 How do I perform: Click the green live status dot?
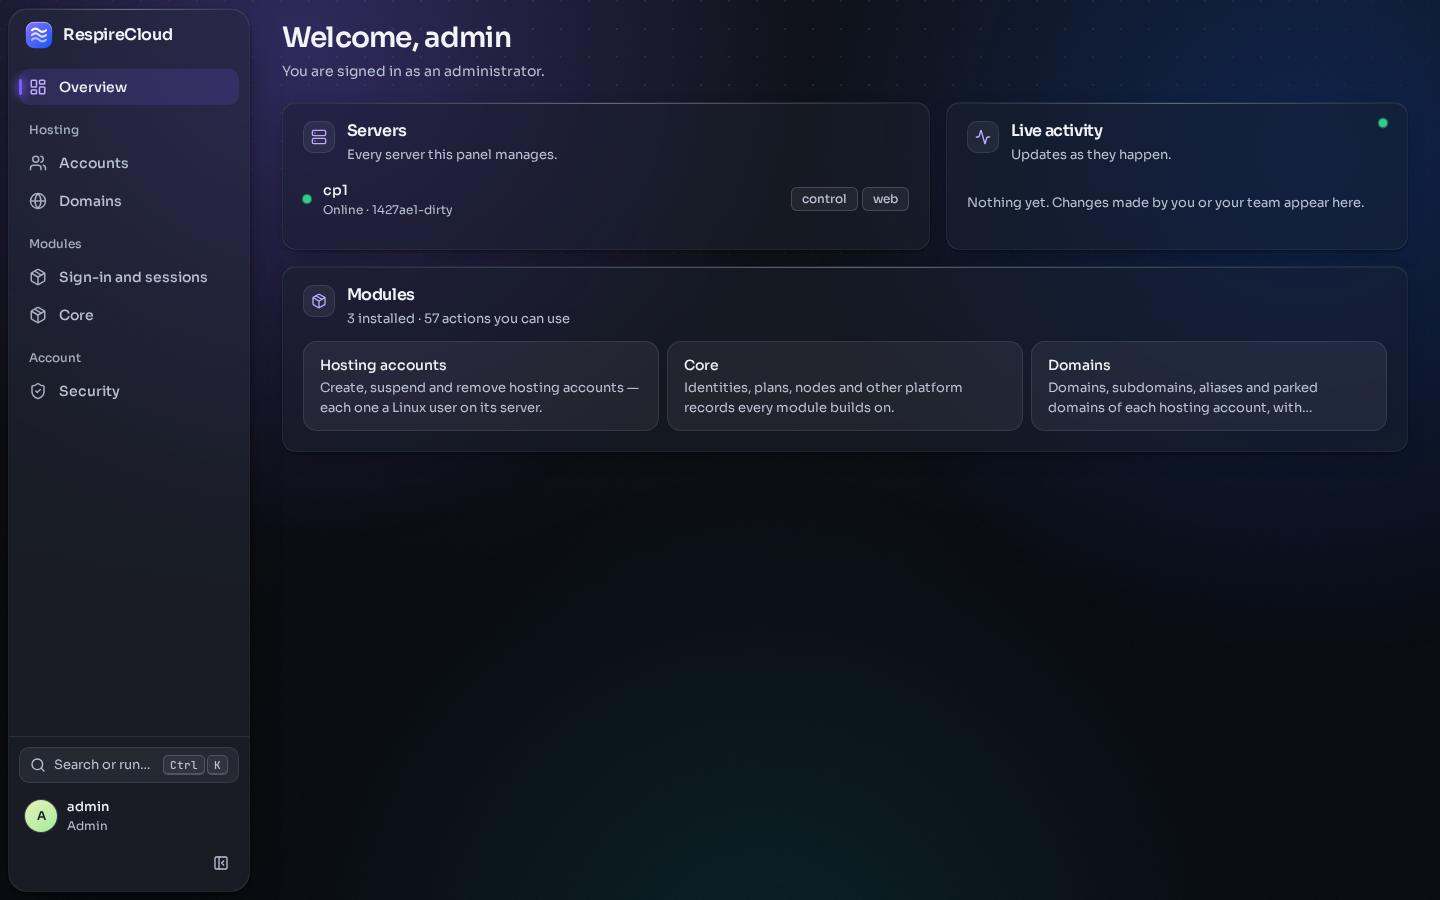pos(1383,123)
